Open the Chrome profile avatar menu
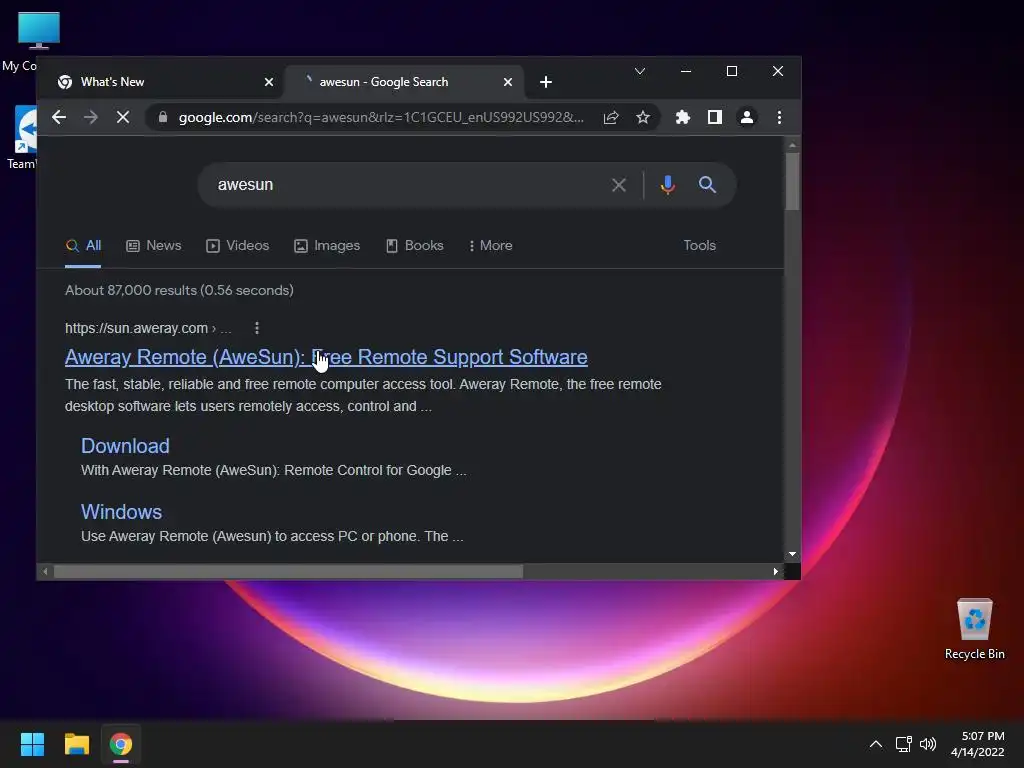 click(x=746, y=118)
